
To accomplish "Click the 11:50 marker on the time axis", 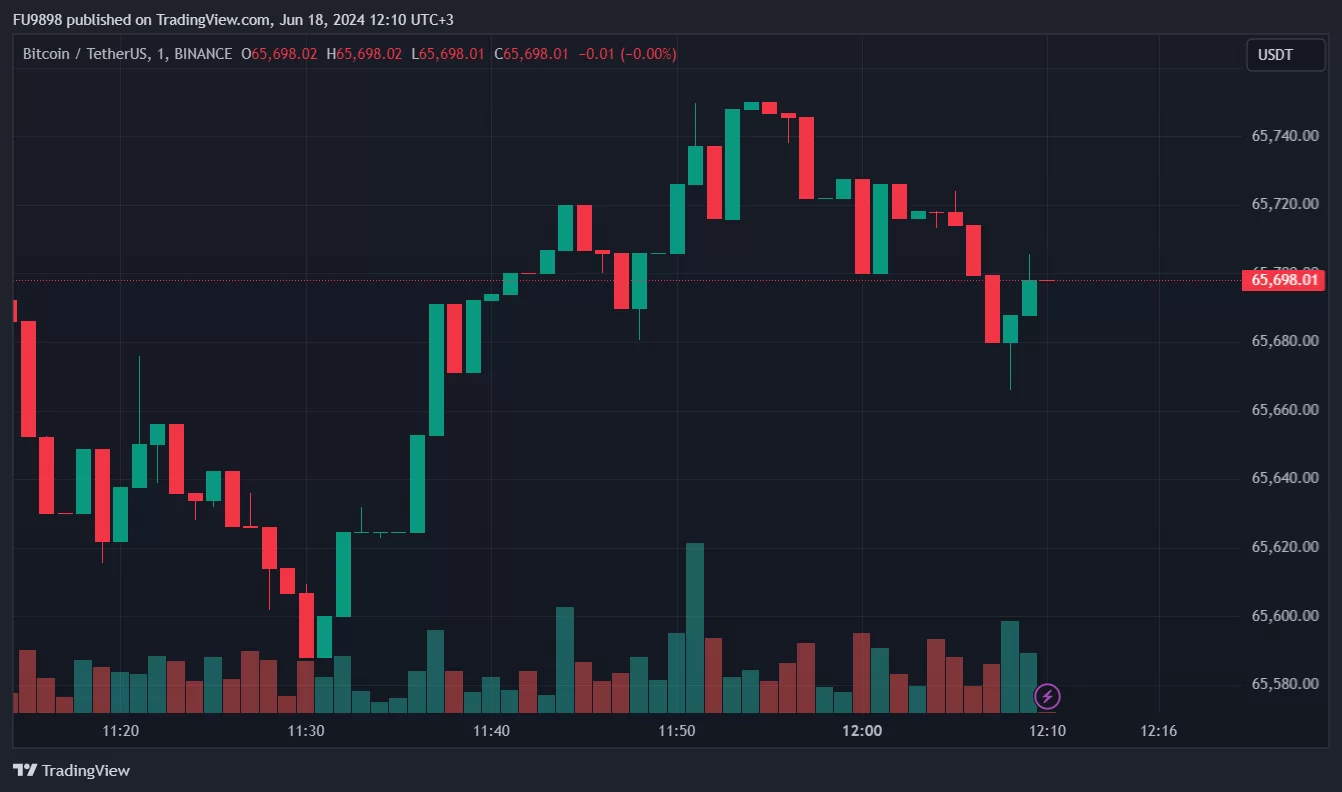I will point(677,731).
